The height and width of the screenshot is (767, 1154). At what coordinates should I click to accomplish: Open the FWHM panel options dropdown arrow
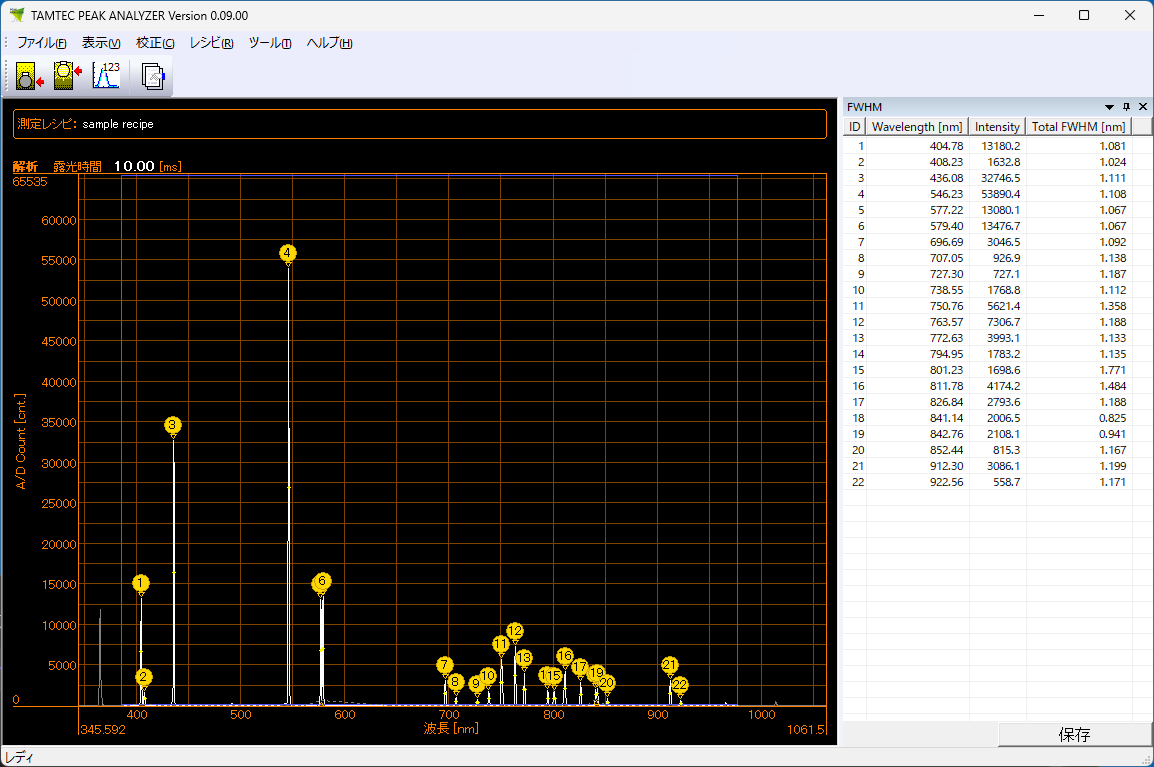point(1109,106)
